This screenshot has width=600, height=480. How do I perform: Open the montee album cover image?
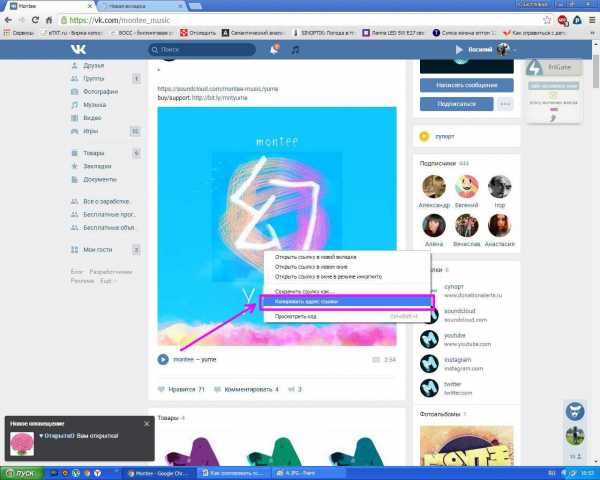277,226
